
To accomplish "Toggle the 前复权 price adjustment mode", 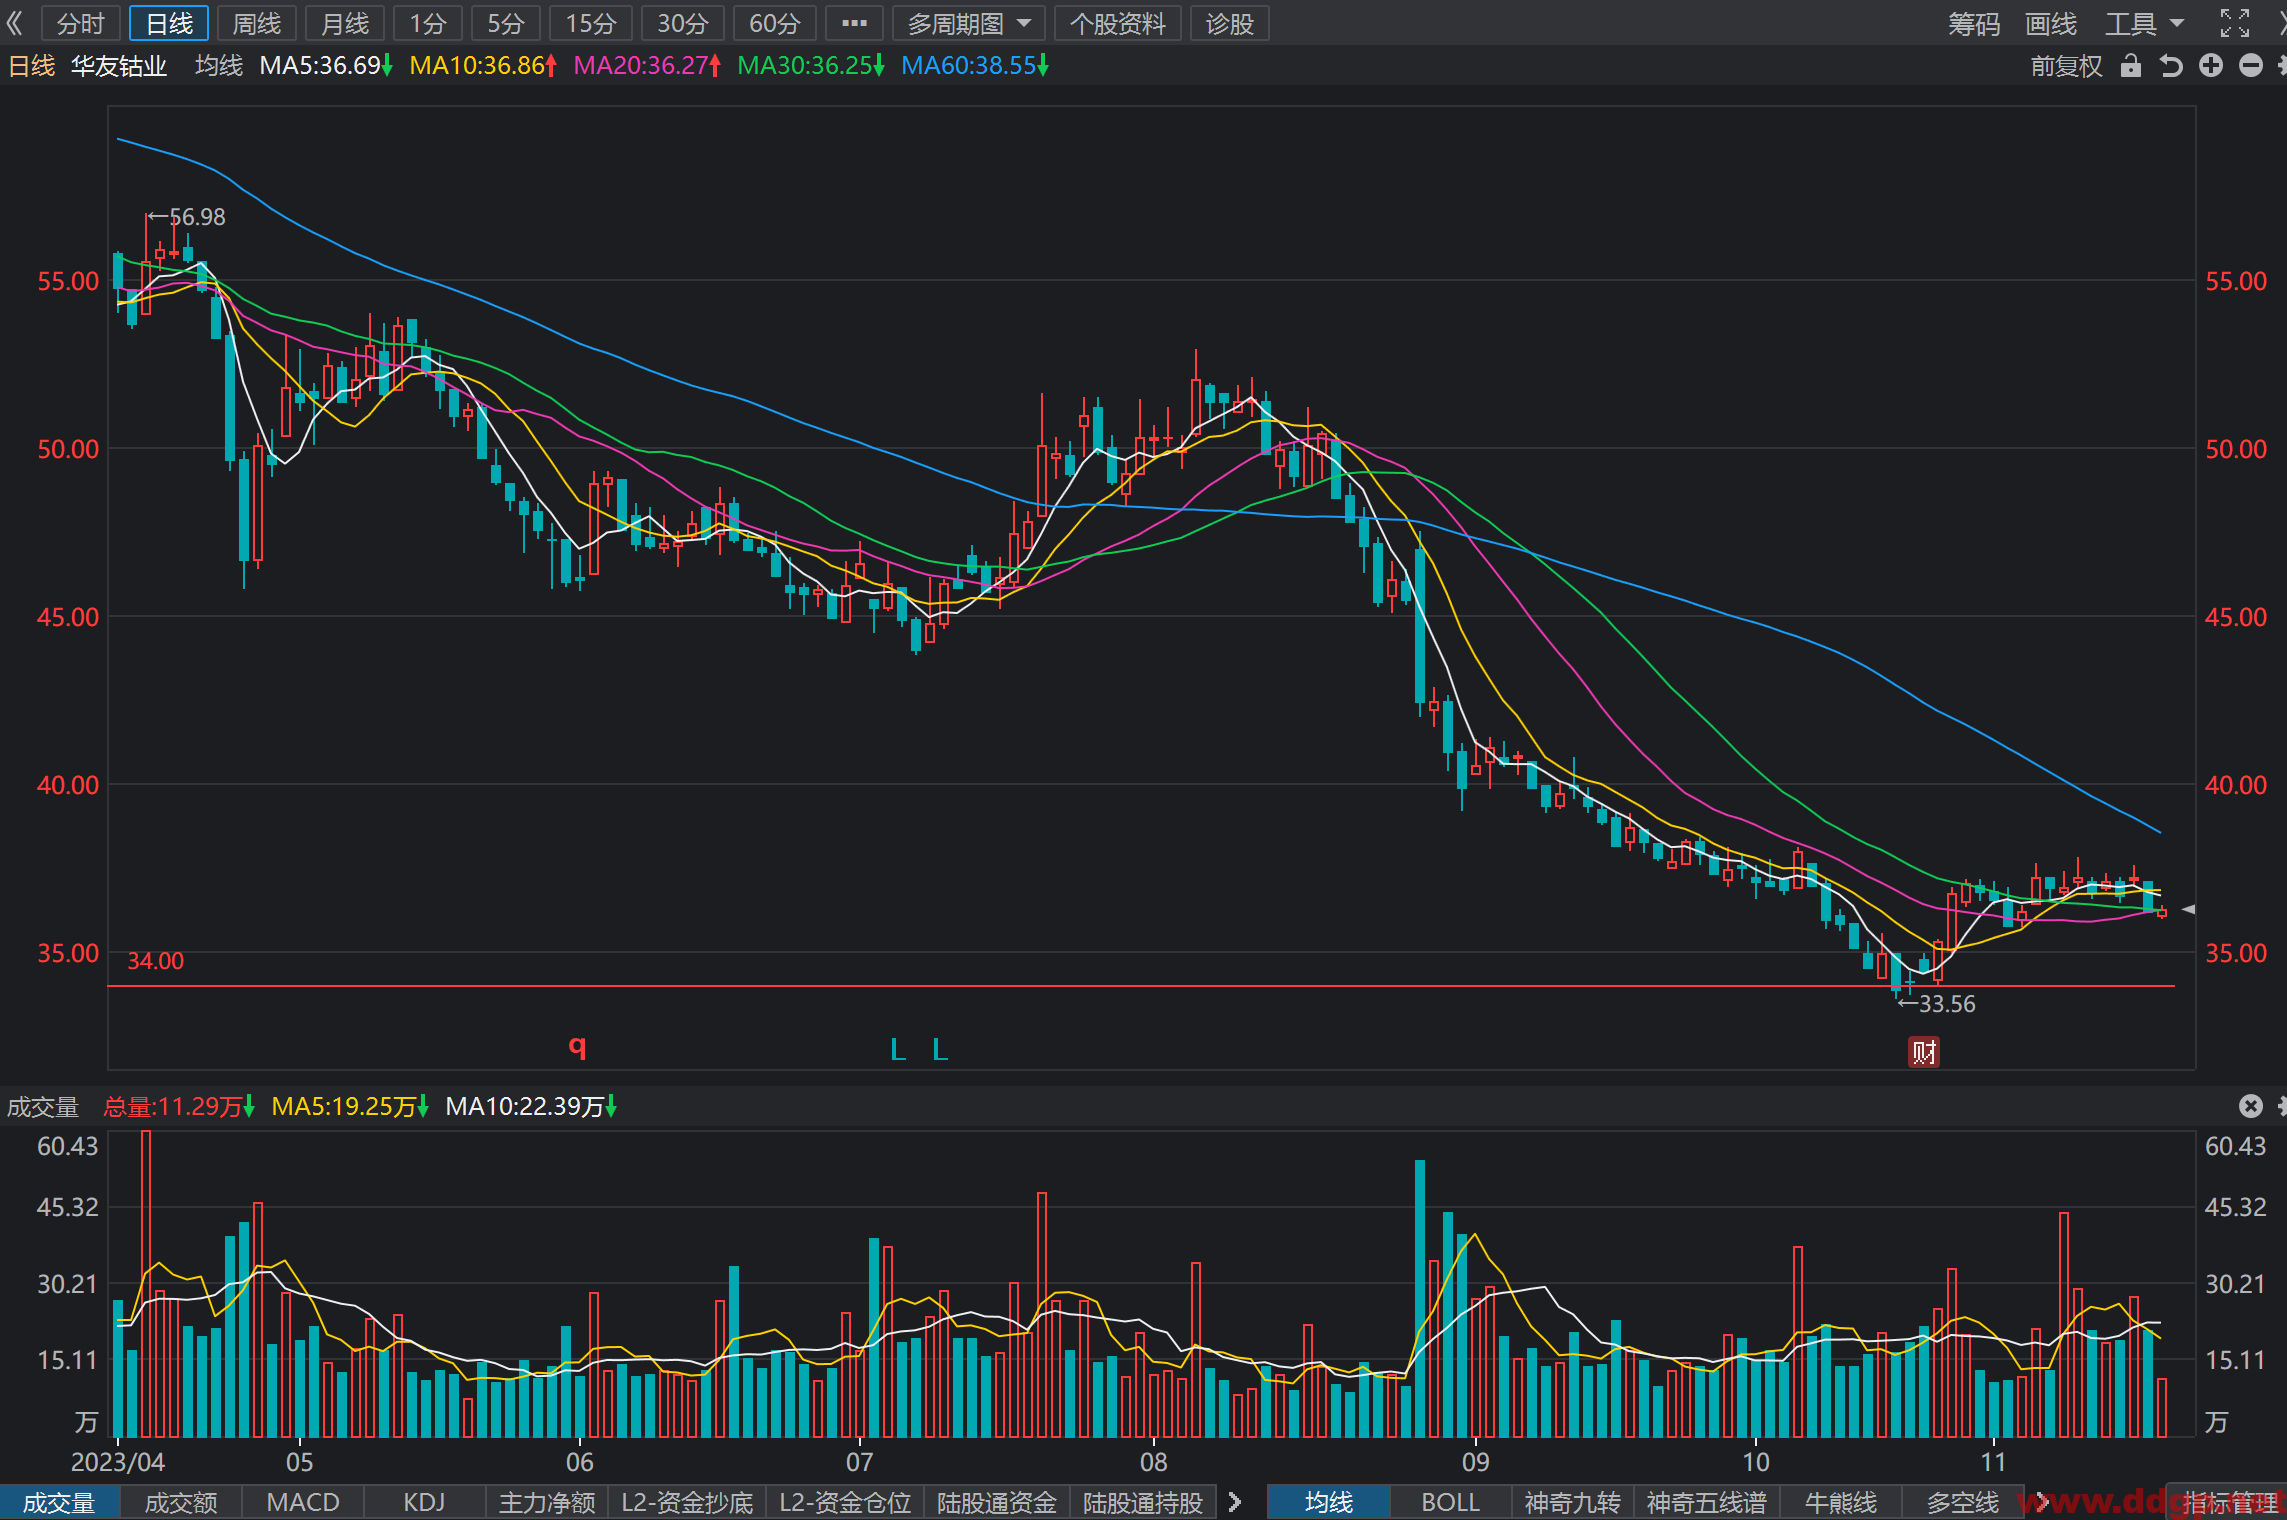I will (x=2066, y=66).
